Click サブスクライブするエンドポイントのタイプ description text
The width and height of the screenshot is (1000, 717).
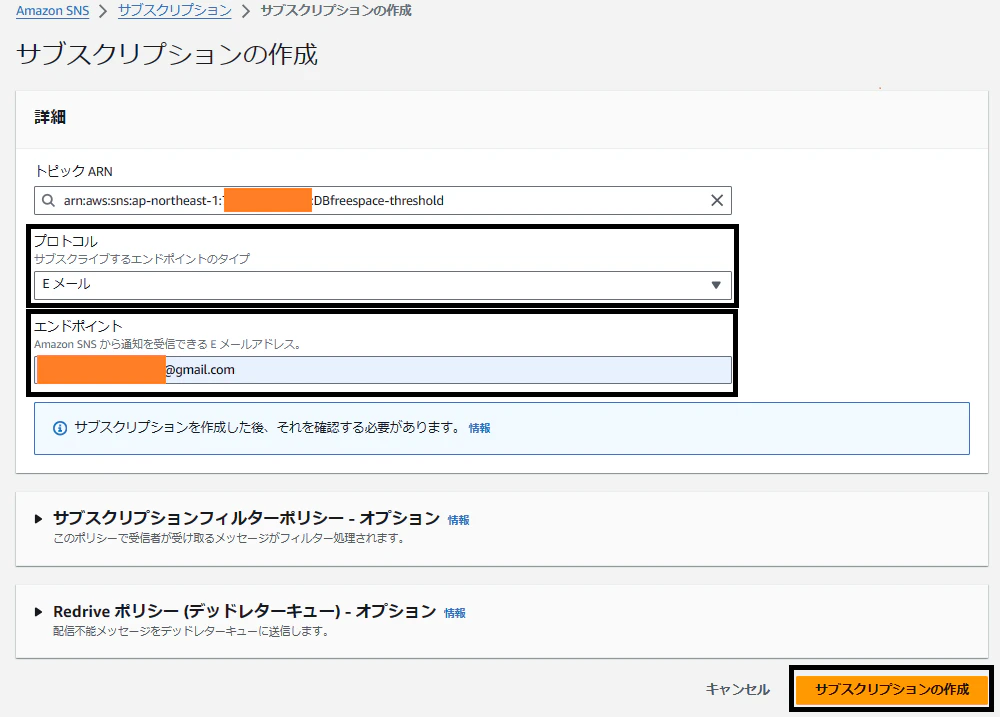pyautogui.click(x=142, y=259)
